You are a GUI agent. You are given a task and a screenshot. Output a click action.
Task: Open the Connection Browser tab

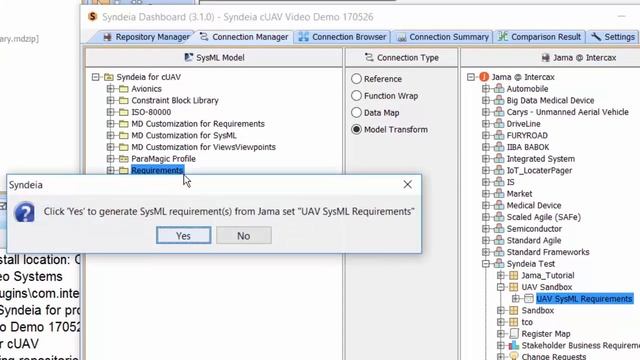(x=342, y=37)
